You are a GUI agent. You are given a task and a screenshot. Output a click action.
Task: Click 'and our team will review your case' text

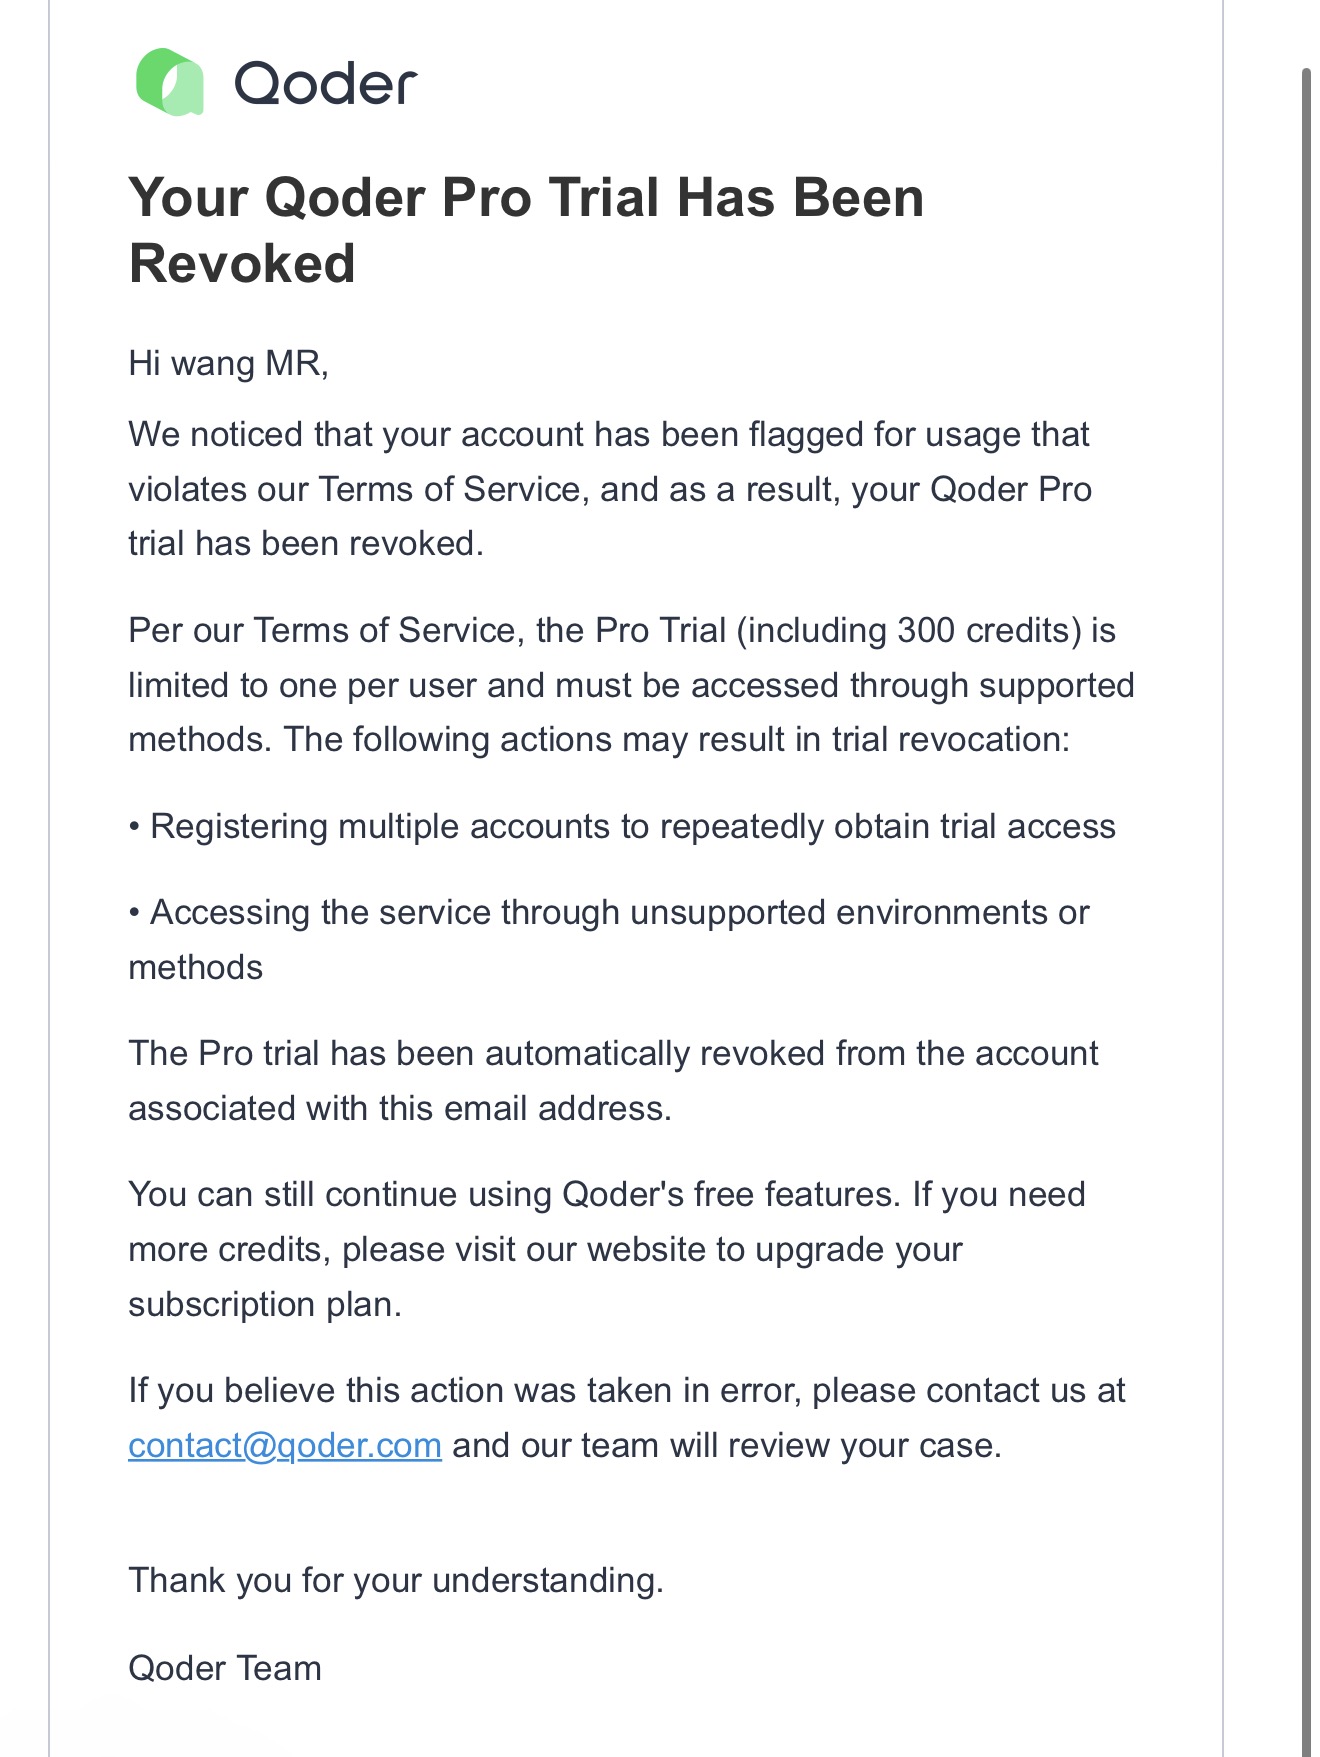coord(727,1446)
